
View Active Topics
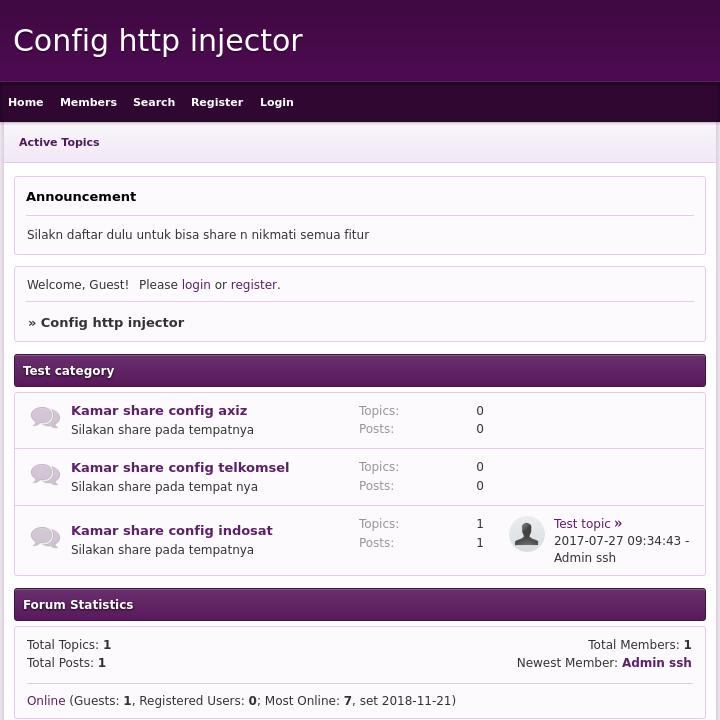coord(59,142)
